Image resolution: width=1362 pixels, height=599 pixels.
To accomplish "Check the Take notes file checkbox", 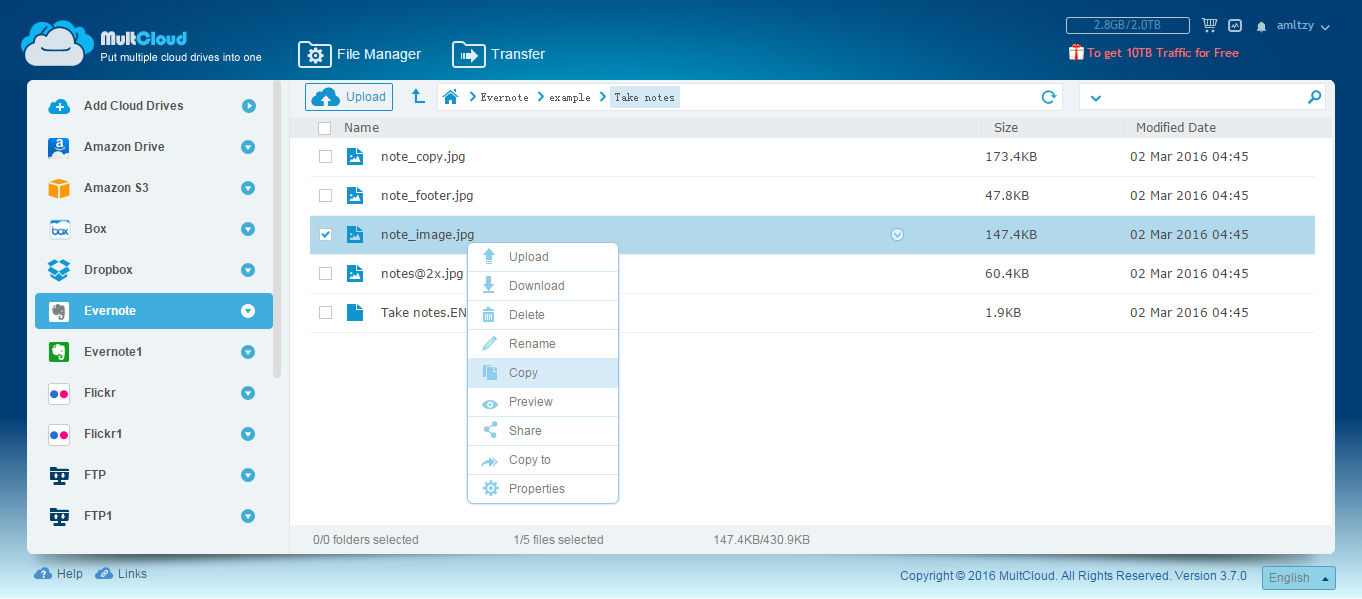I will pyautogui.click(x=325, y=312).
